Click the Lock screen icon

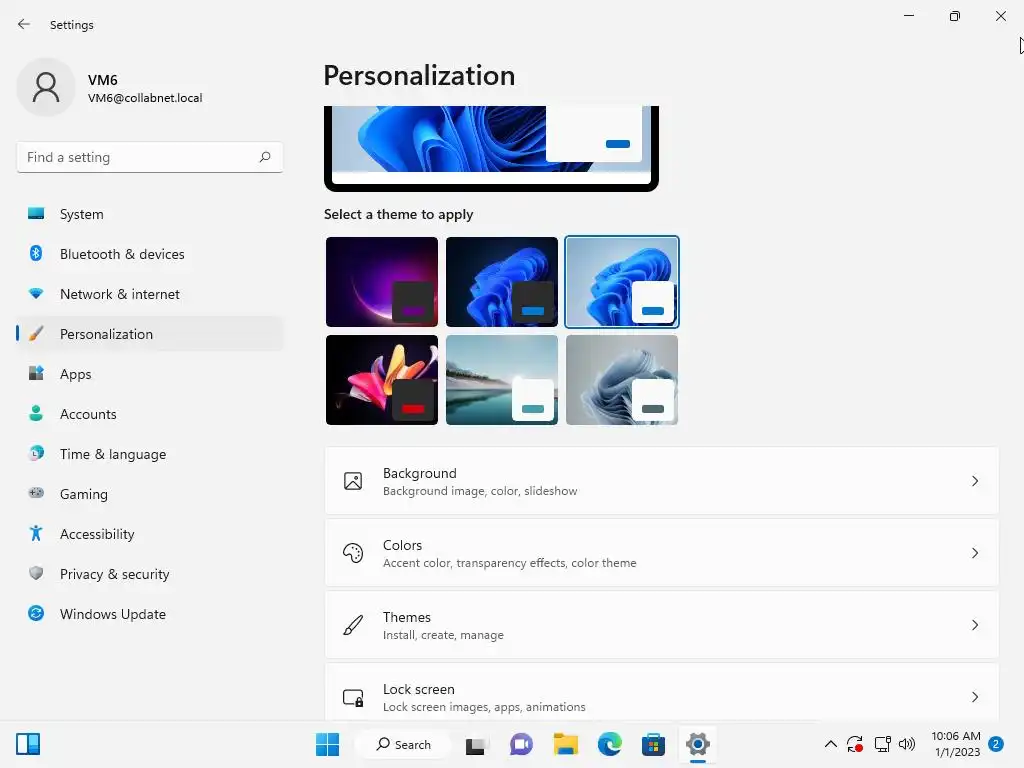[353, 697]
